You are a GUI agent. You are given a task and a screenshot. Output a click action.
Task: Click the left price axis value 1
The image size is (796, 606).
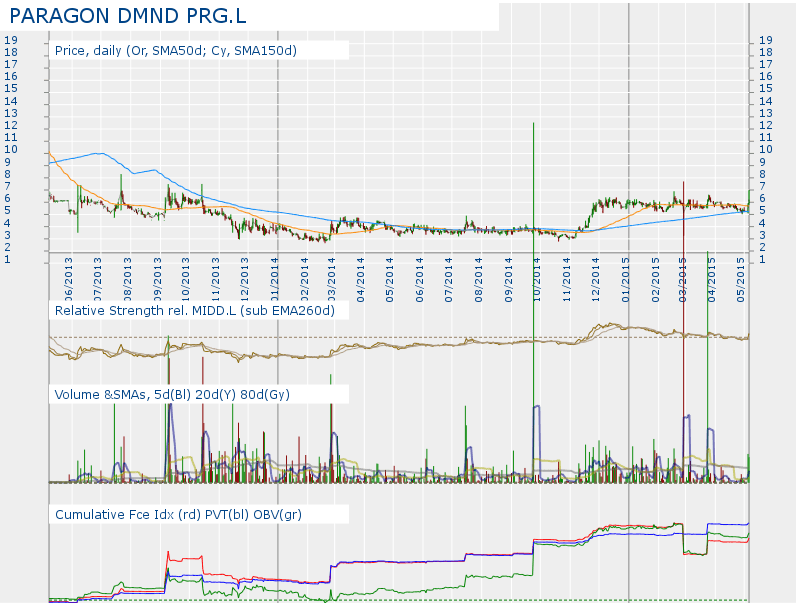[x=7, y=259]
